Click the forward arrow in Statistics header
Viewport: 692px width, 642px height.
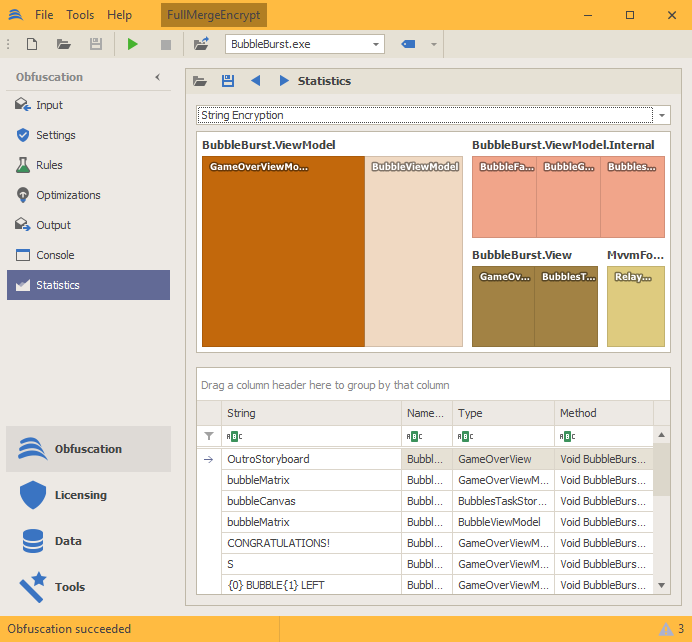pos(284,81)
